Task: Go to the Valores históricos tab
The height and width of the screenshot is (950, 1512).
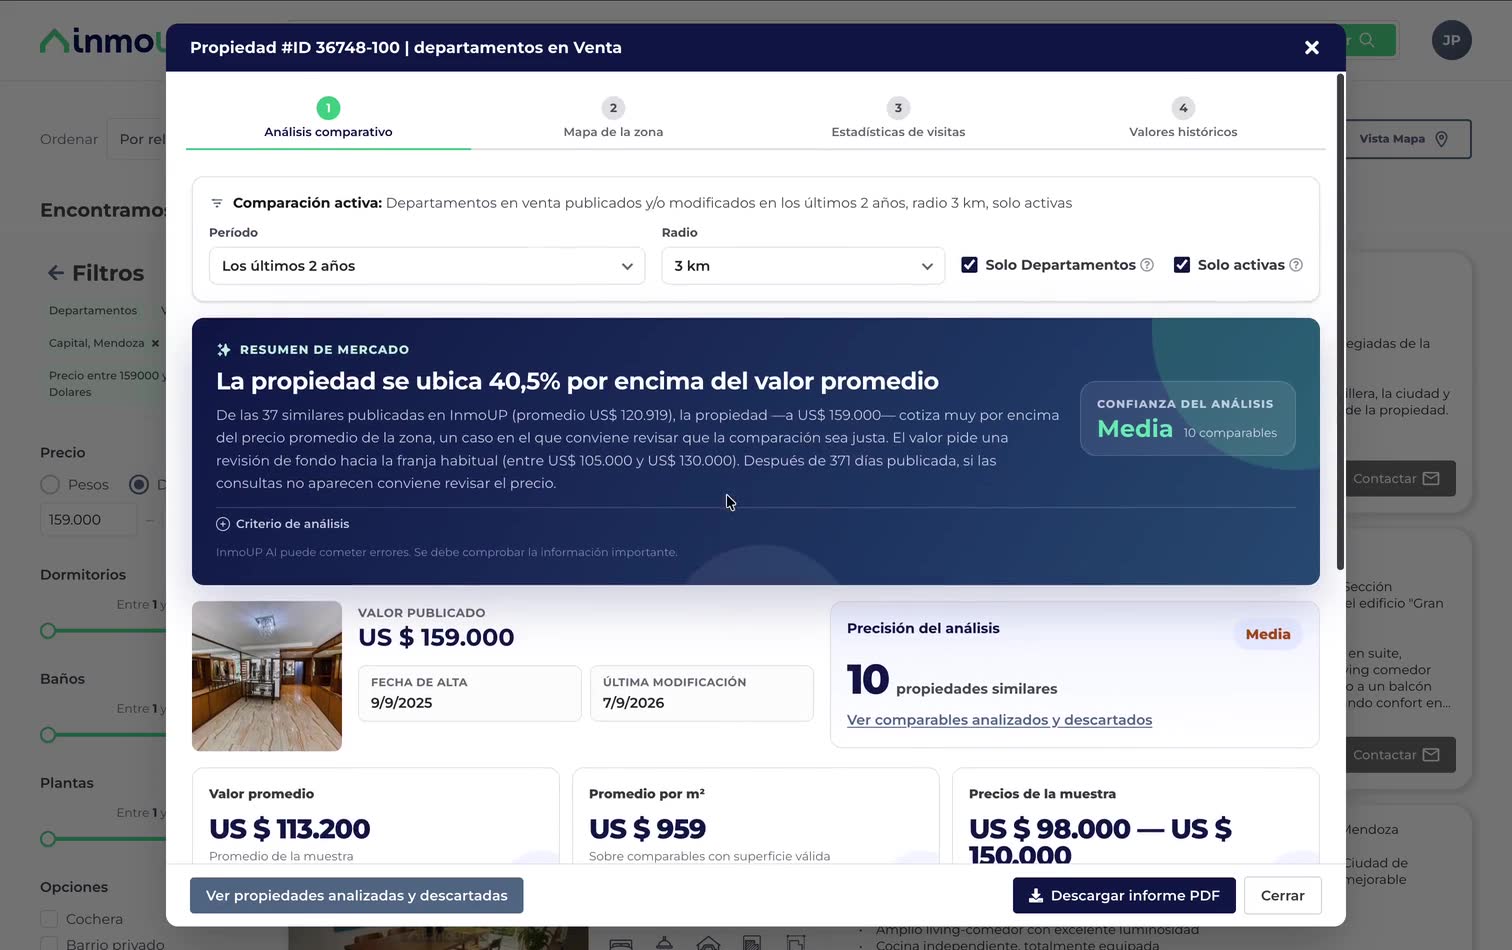Action: tap(1183, 119)
